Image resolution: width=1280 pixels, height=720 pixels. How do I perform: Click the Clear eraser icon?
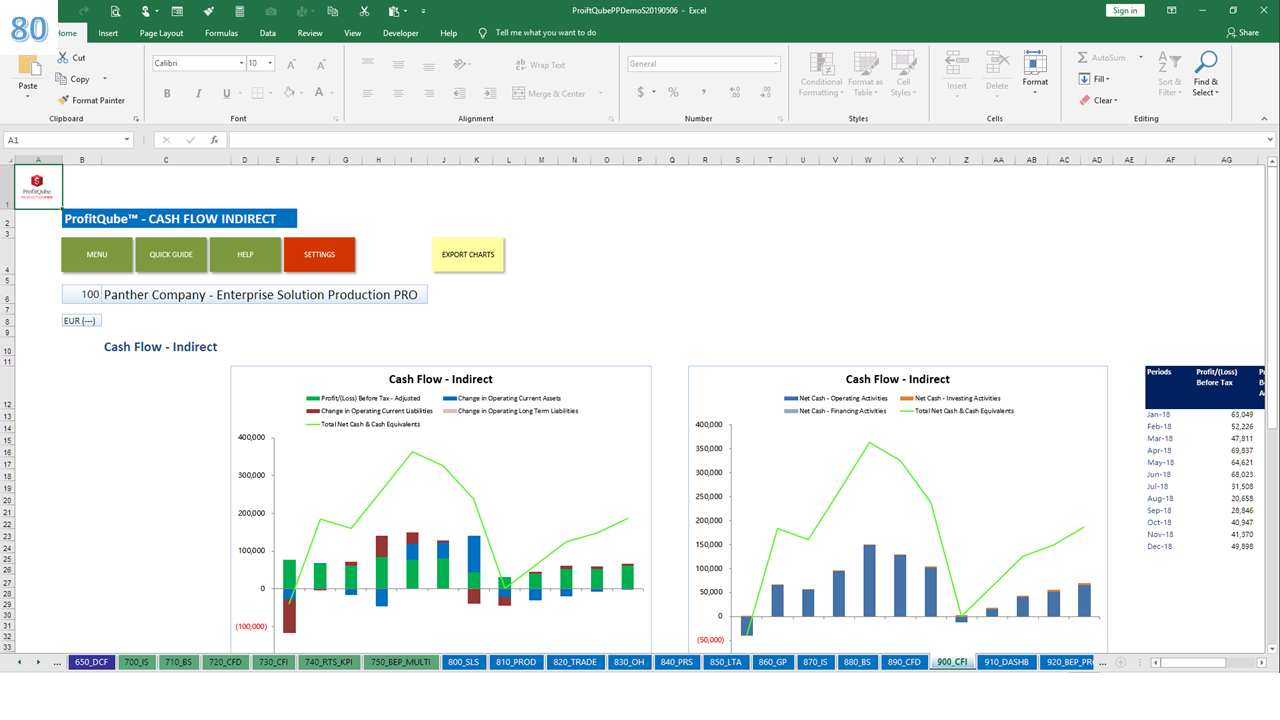pyautogui.click(x=1084, y=100)
